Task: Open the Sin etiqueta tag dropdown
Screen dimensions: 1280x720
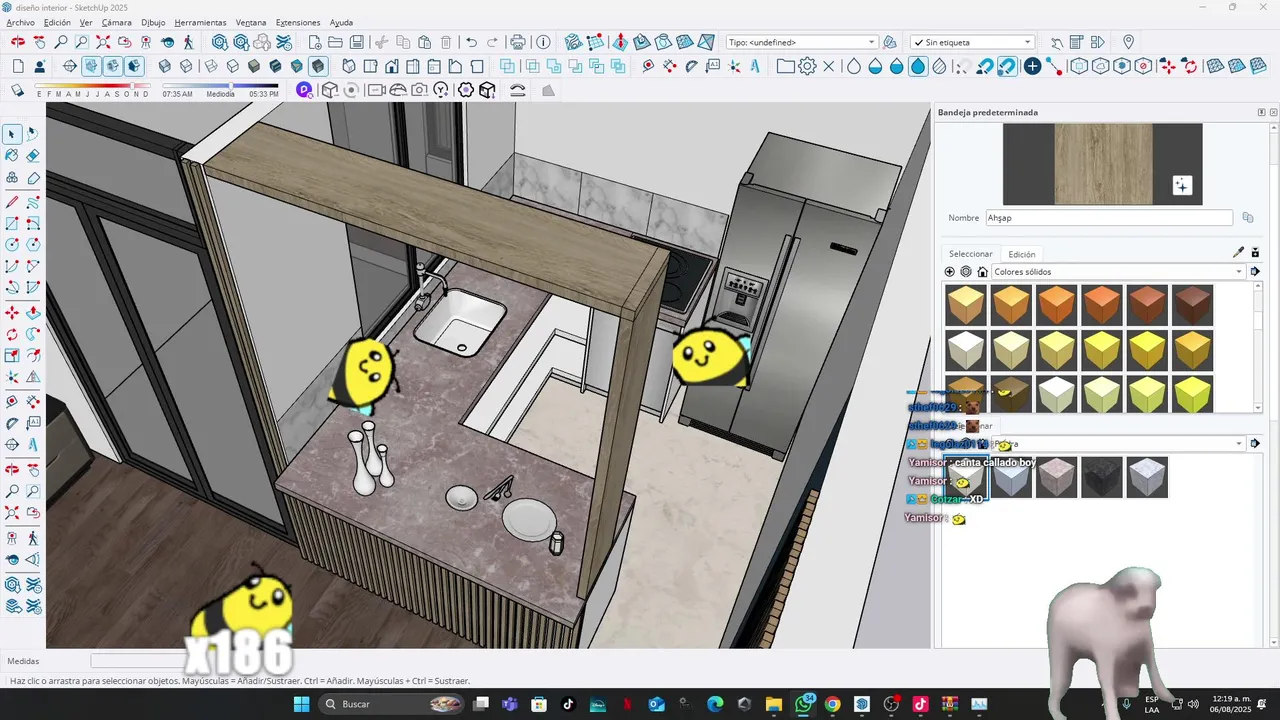Action: point(972,42)
